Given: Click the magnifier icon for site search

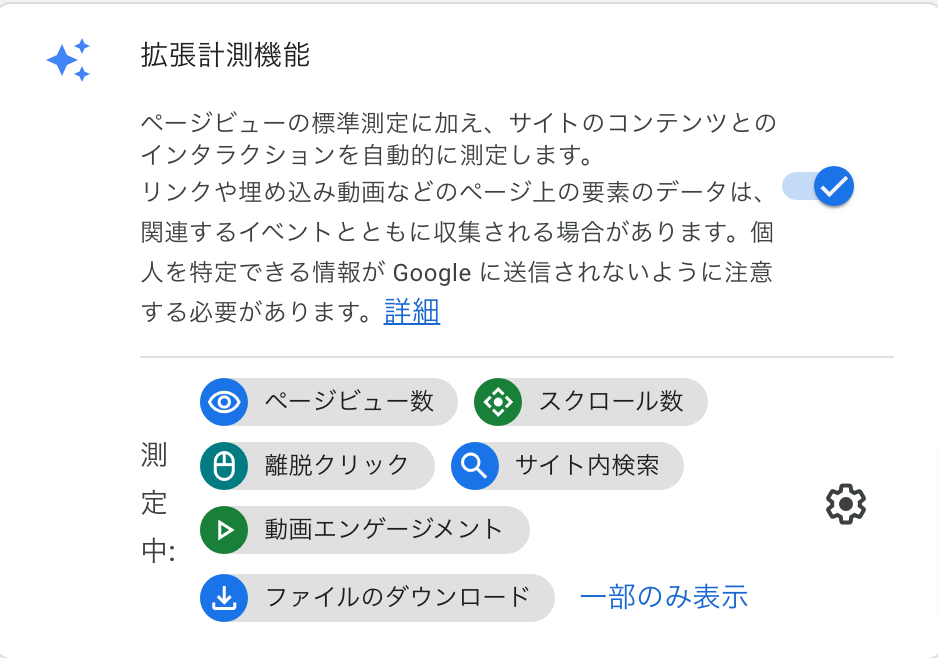Looking at the screenshot, I should 474,466.
